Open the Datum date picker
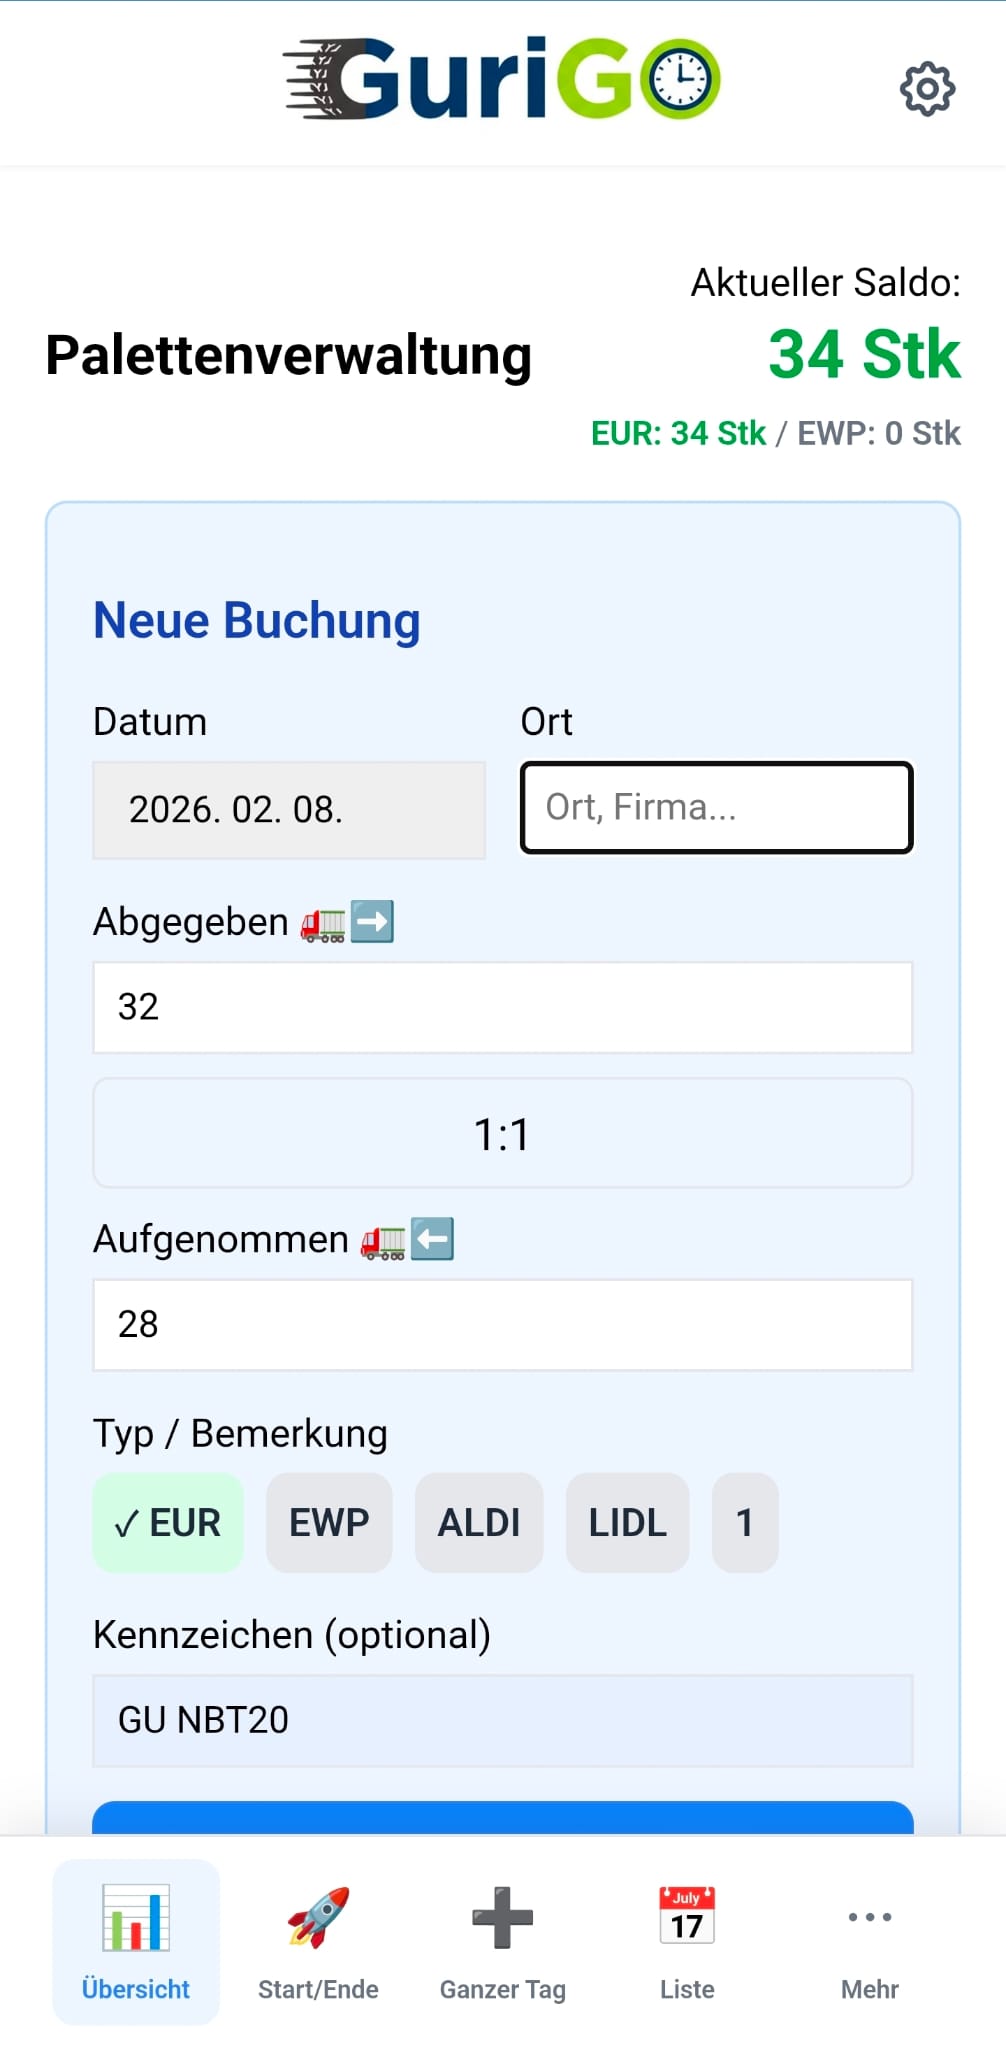Screen dimensions: 1006x2048 tap(288, 810)
